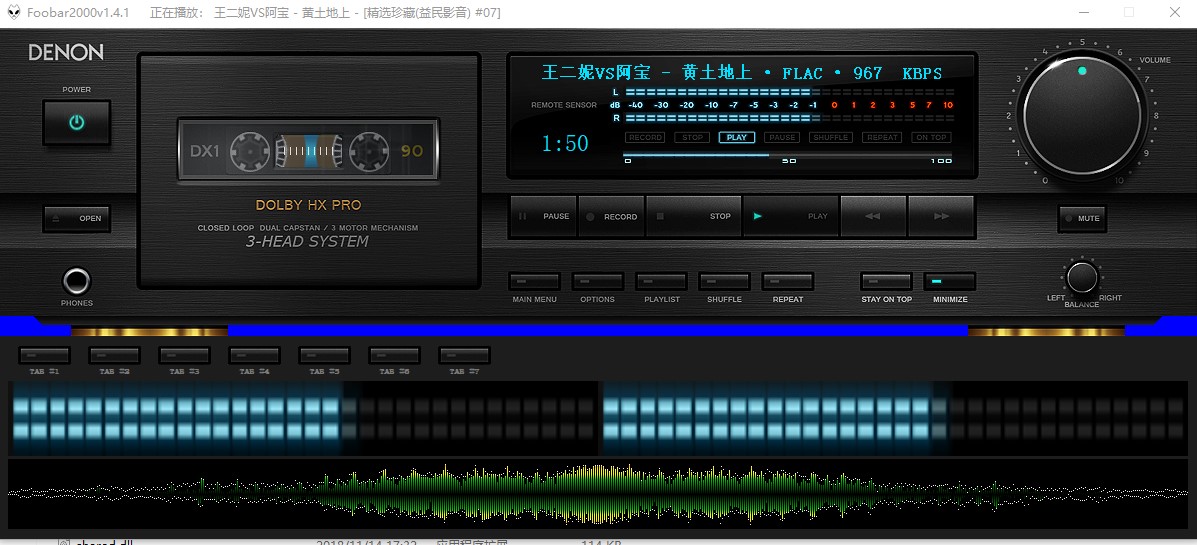Click the SHUFFLE indicator in the display
Screen dimensions: 1197x545
[x=831, y=137]
